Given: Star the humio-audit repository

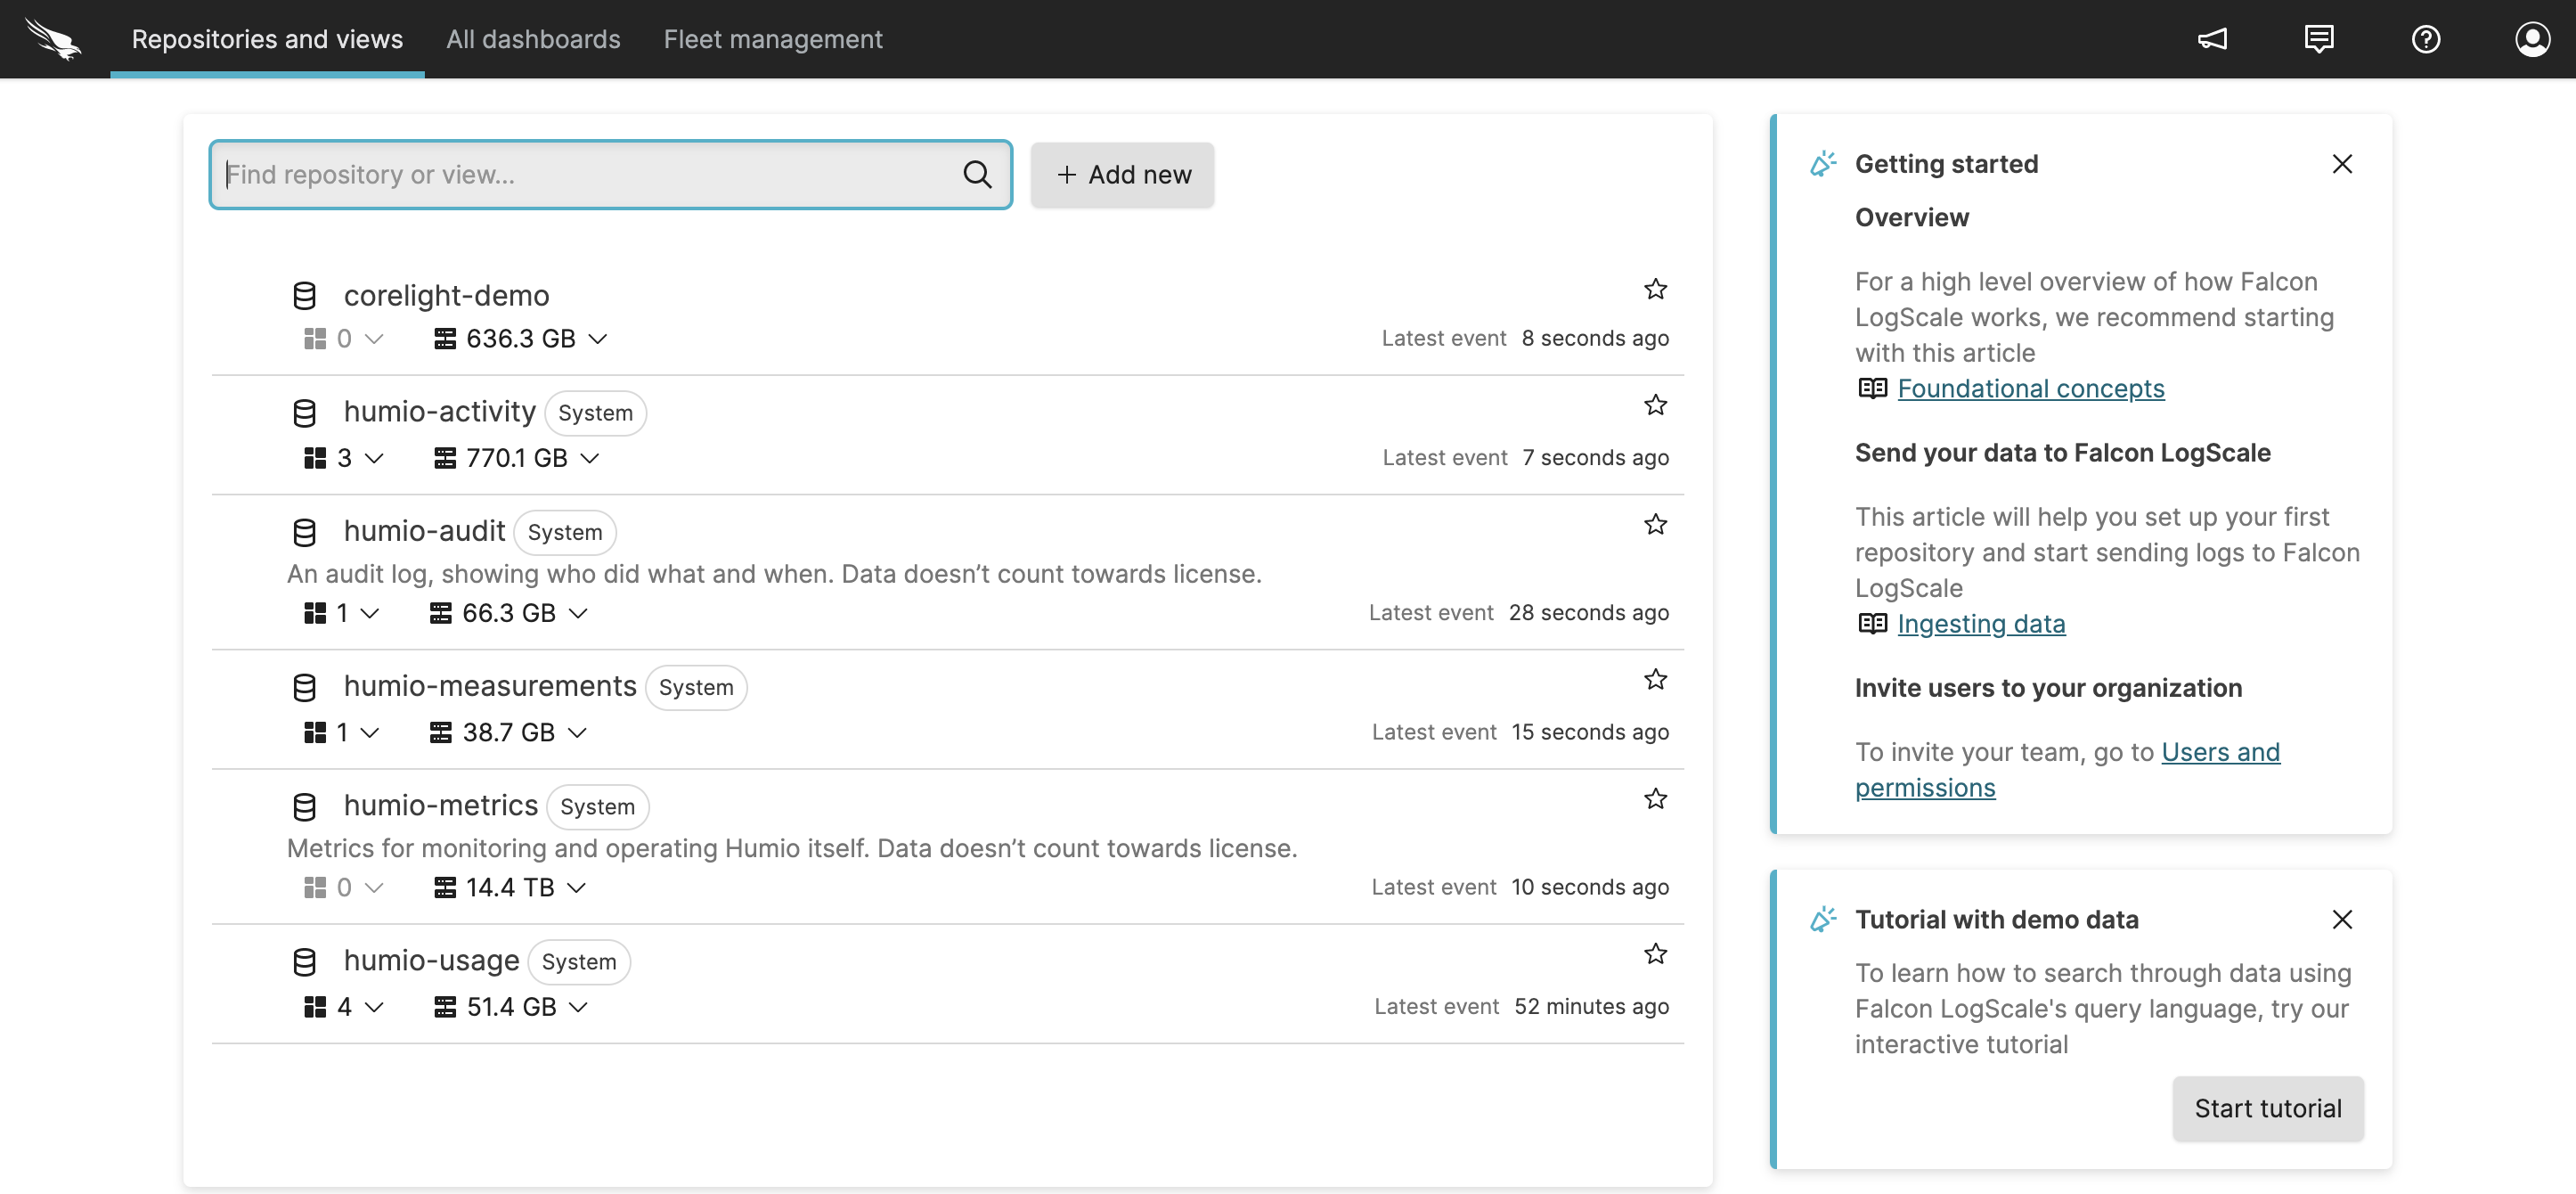Looking at the screenshot, I should (1655, 524).
